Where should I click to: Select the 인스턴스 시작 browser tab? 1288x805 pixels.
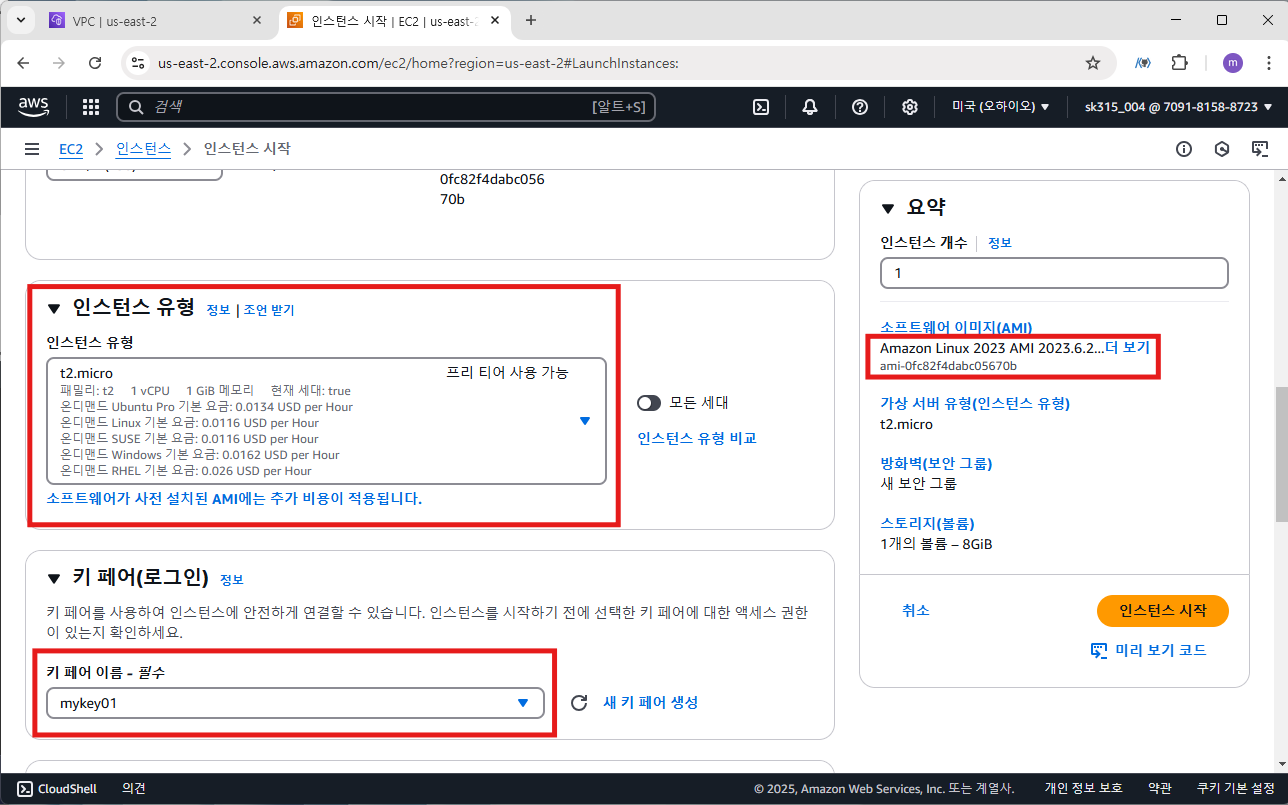point(394,20)
